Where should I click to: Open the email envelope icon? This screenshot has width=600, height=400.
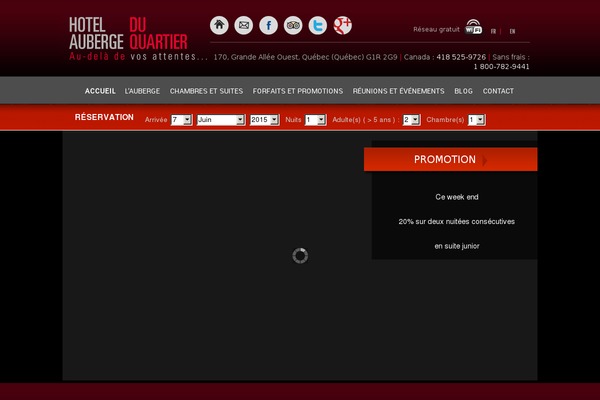click(244, 26)
